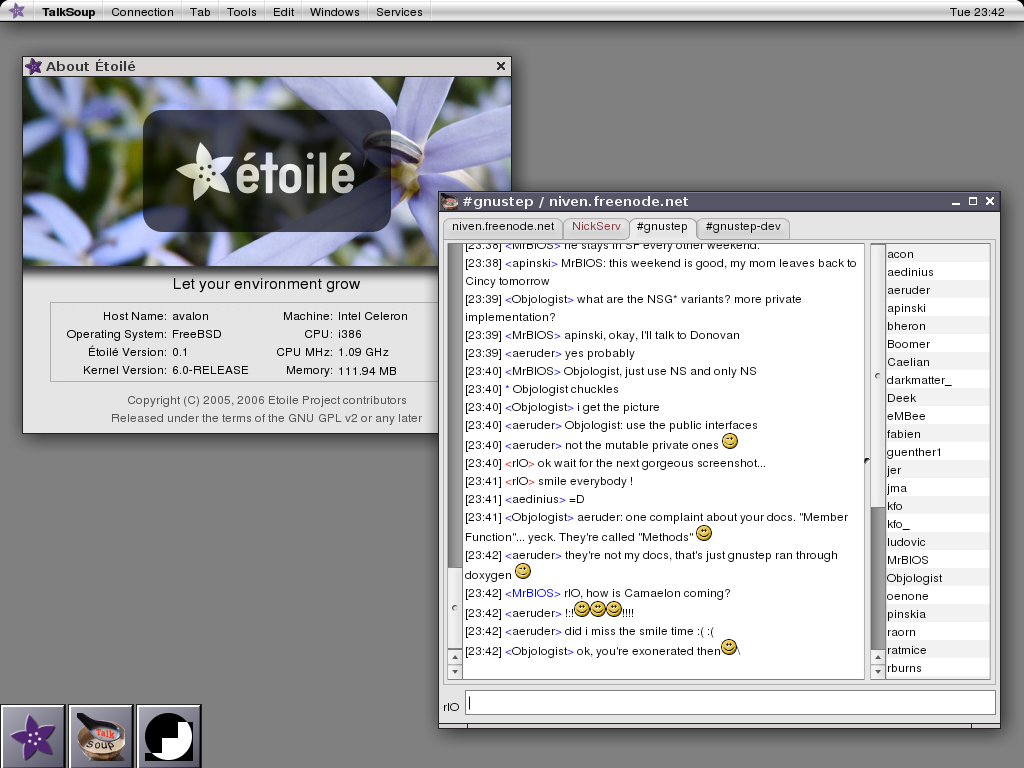Expand the Services menu

[399, 12]
